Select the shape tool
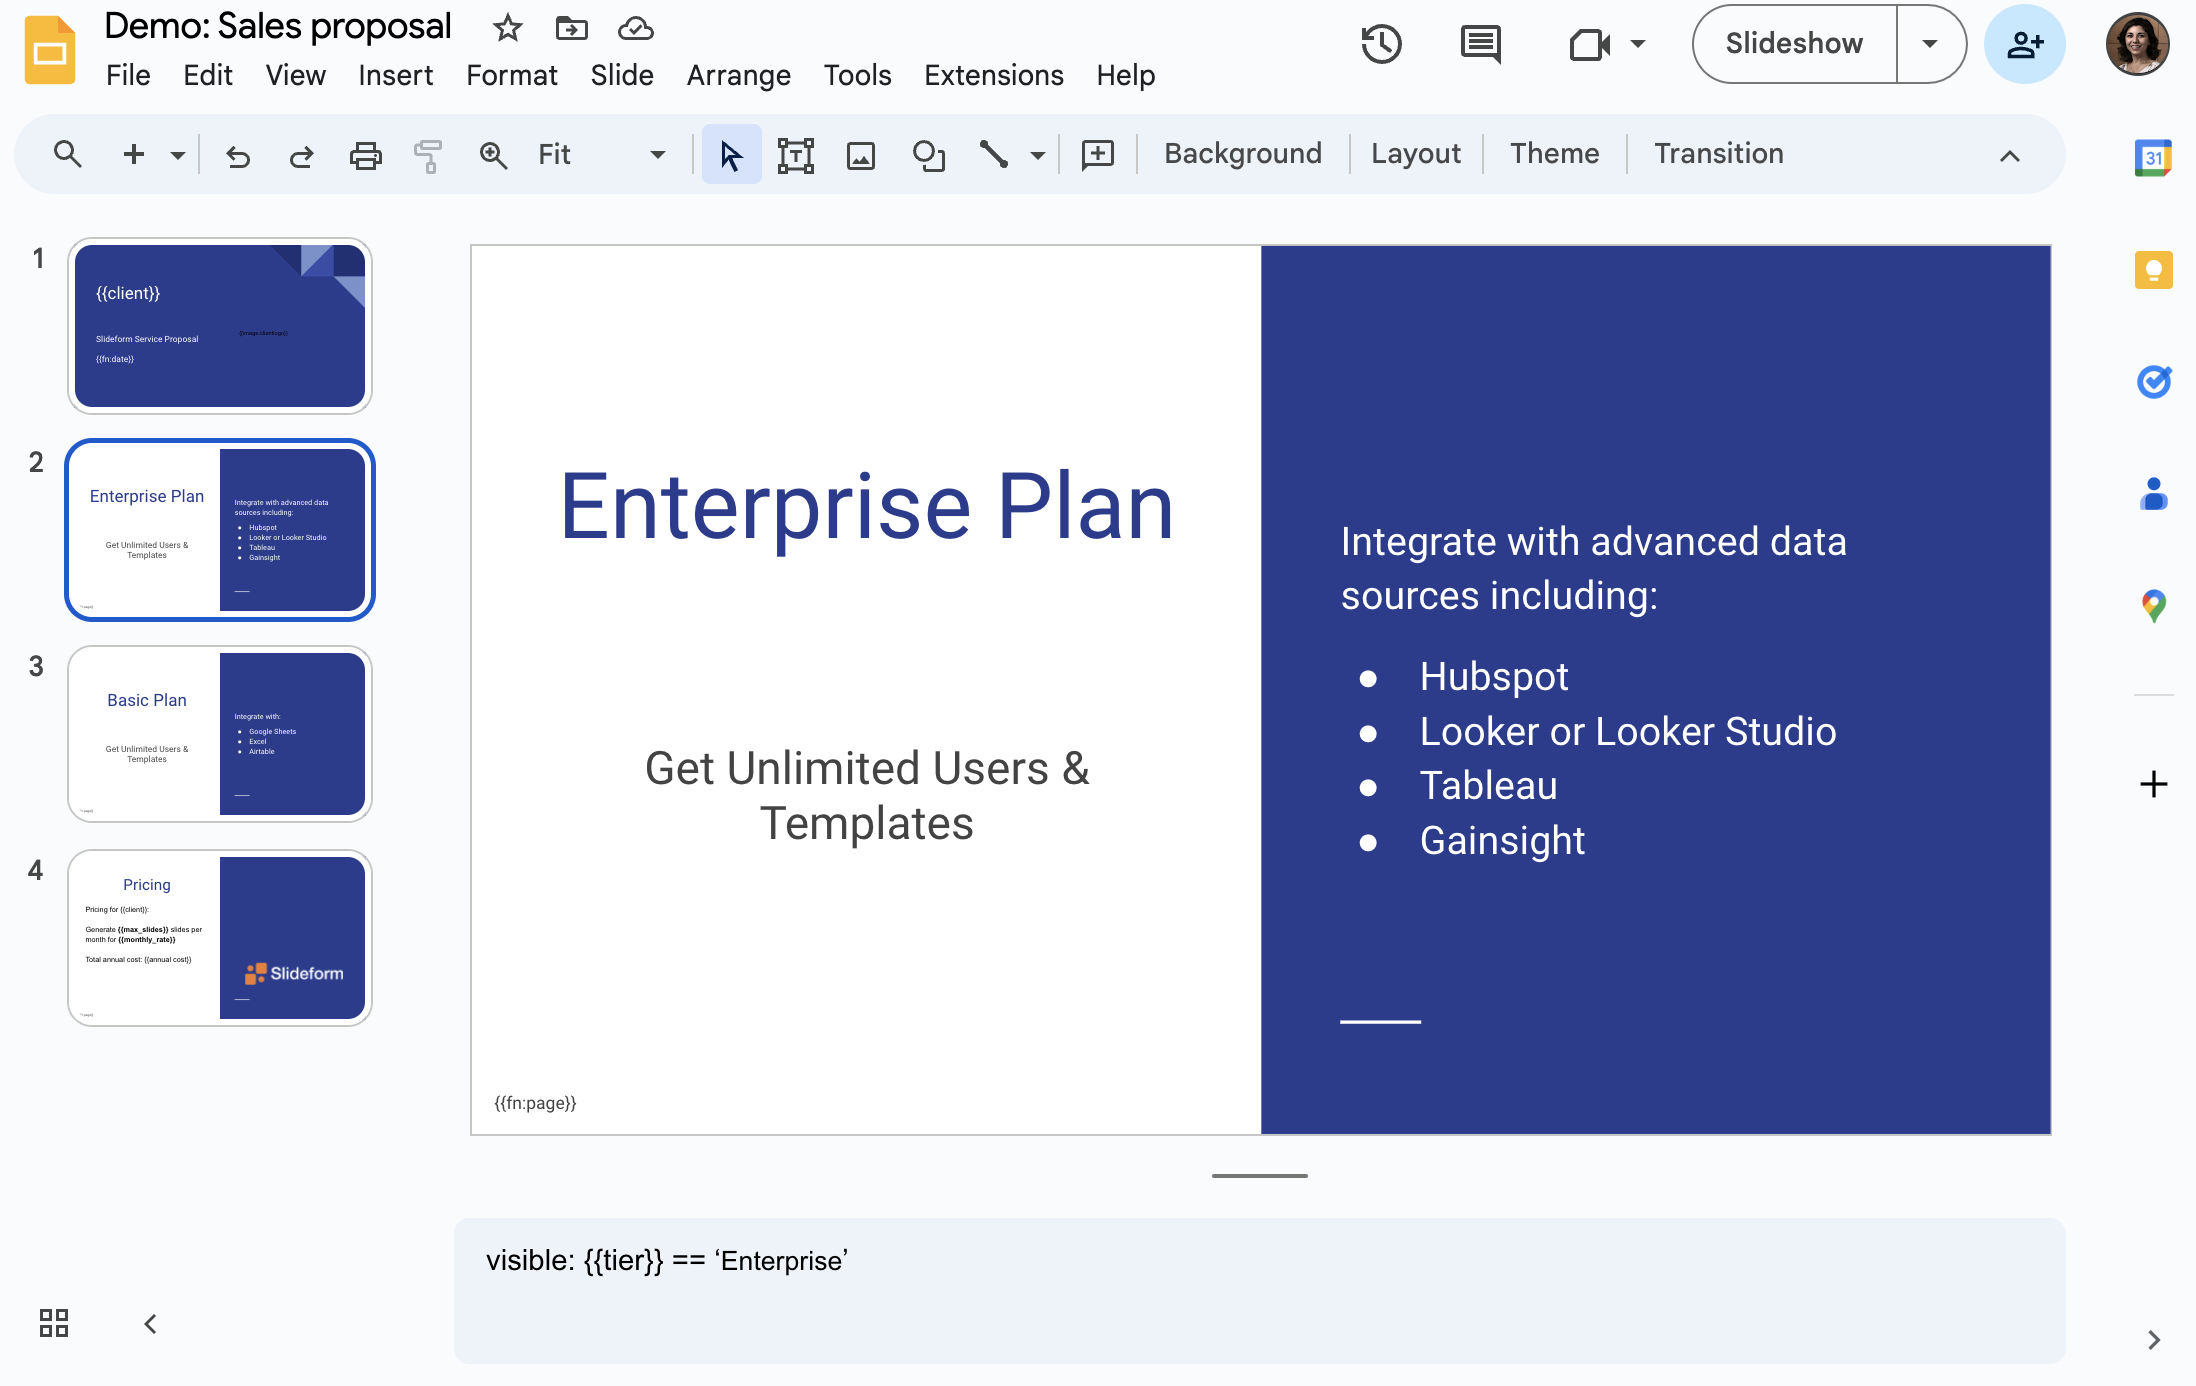This screenshot has height=1386, width=2196. pyautogui.click(x=929, y=155)
